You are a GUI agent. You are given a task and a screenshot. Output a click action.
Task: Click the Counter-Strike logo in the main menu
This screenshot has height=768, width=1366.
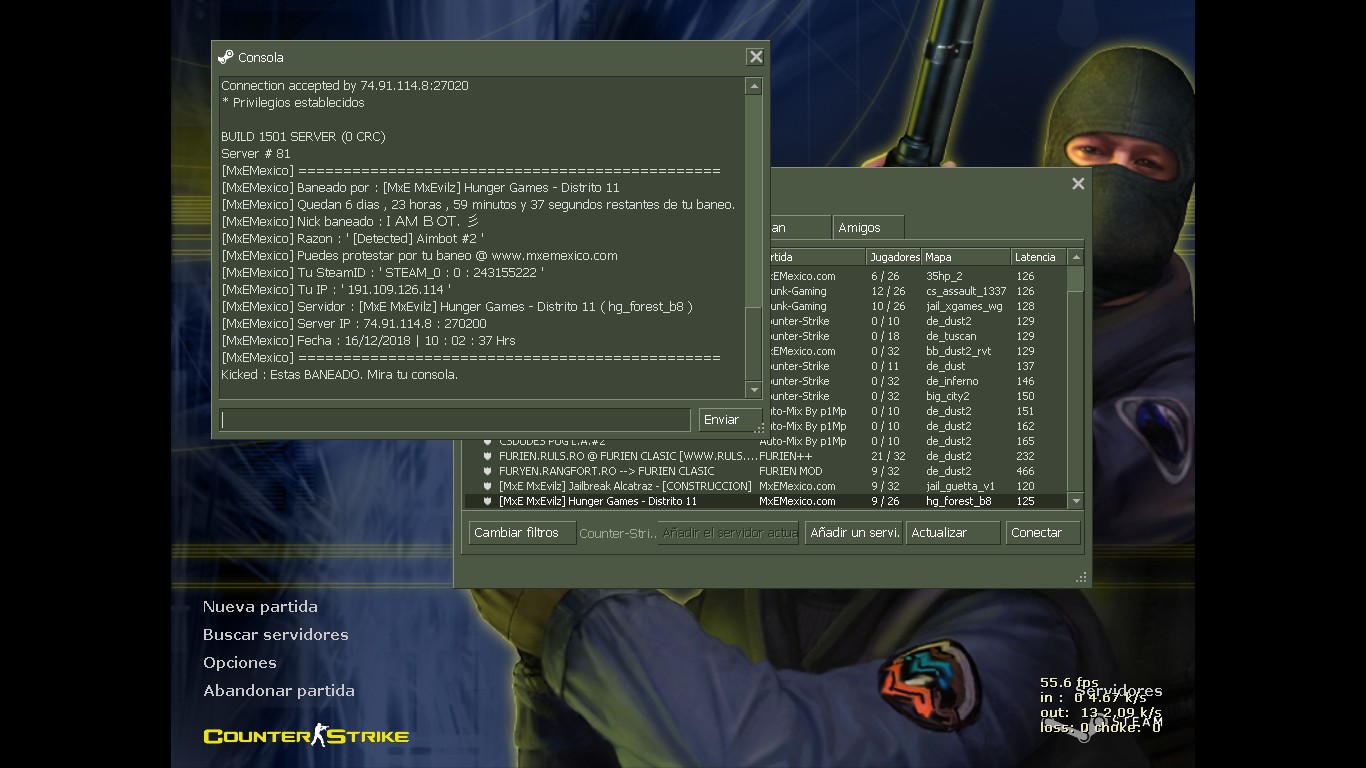[x=306, y=736]
